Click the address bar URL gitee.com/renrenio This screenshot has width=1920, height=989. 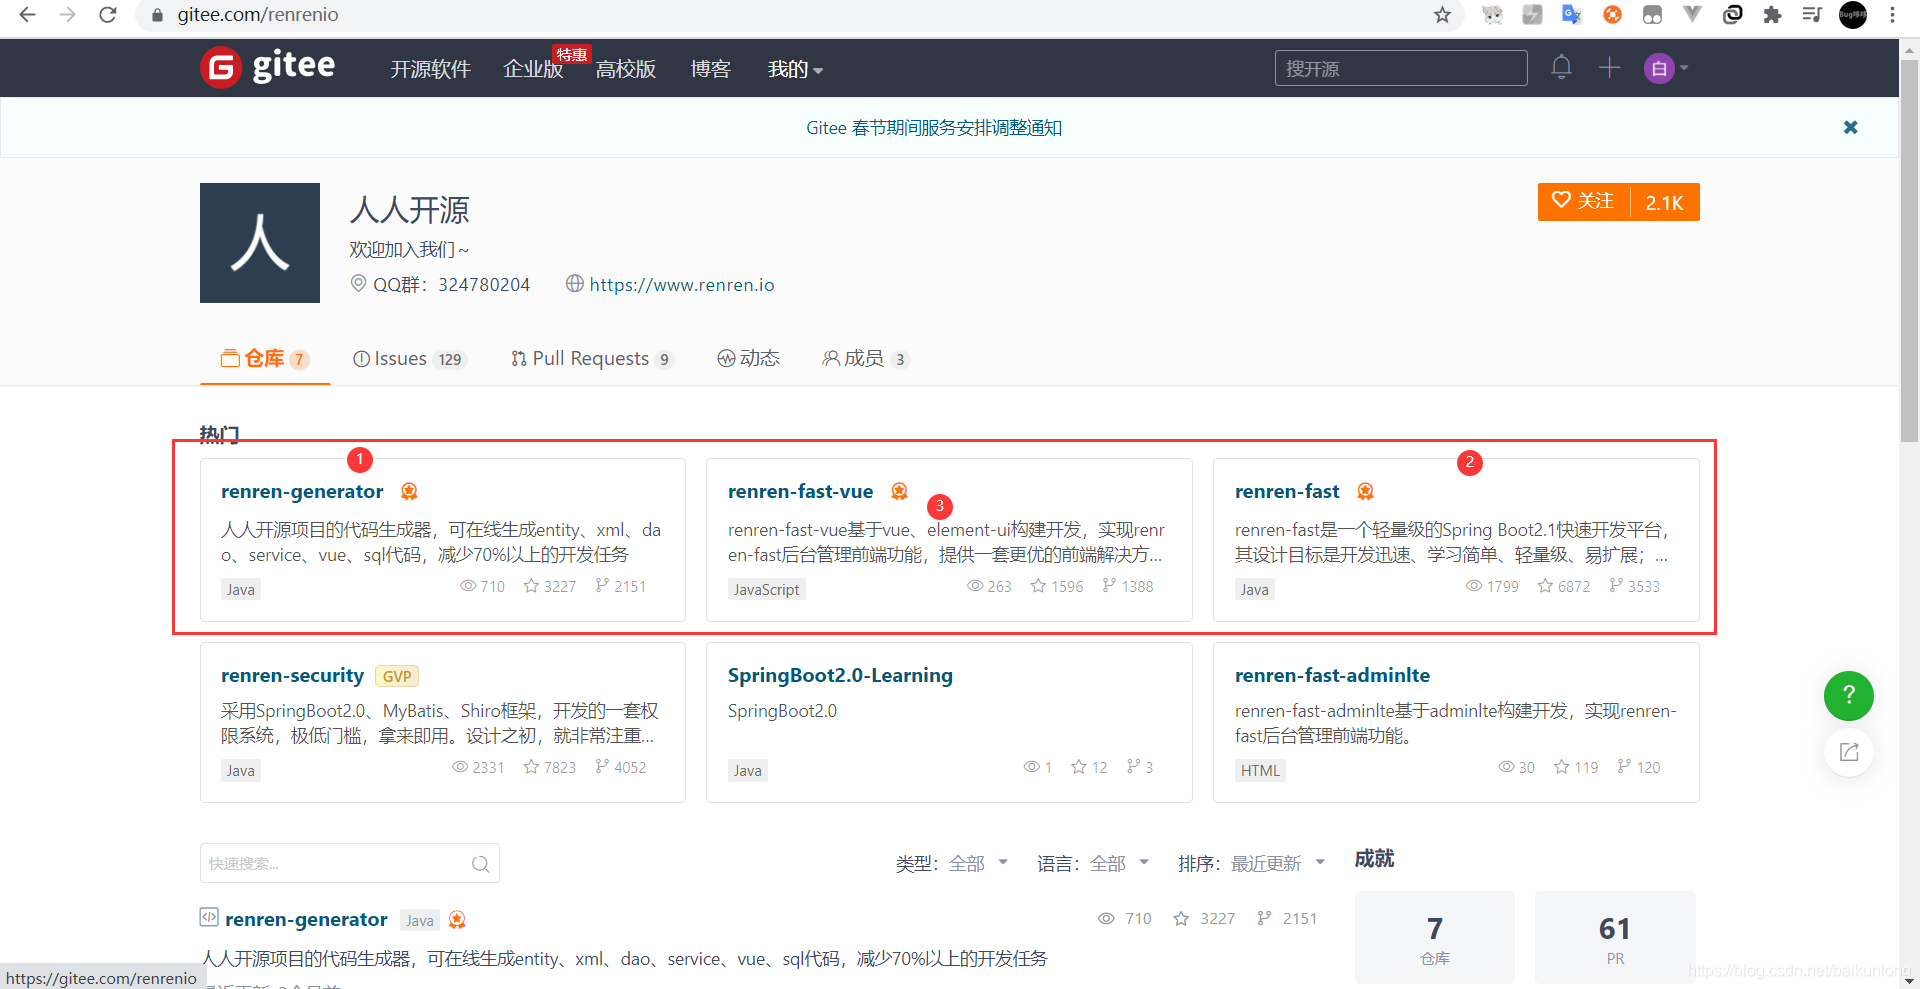coord(258,15)
